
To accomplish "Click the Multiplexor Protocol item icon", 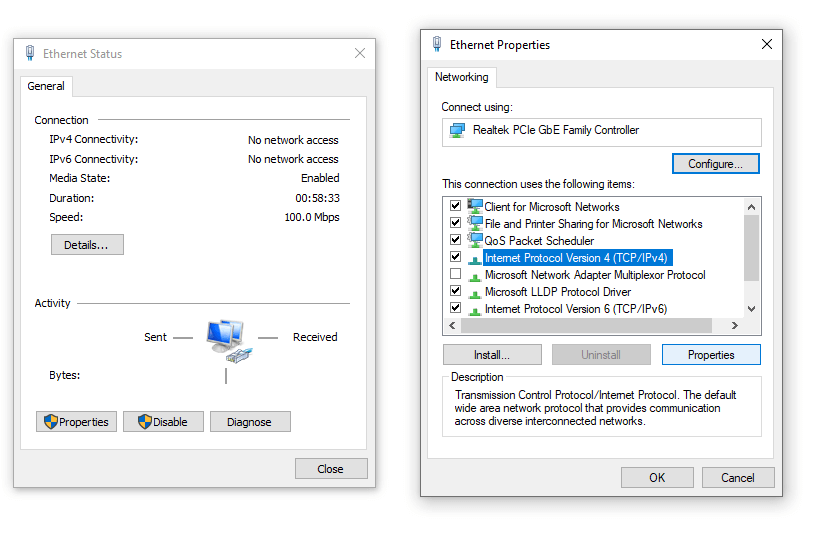I will click(475, 276).
